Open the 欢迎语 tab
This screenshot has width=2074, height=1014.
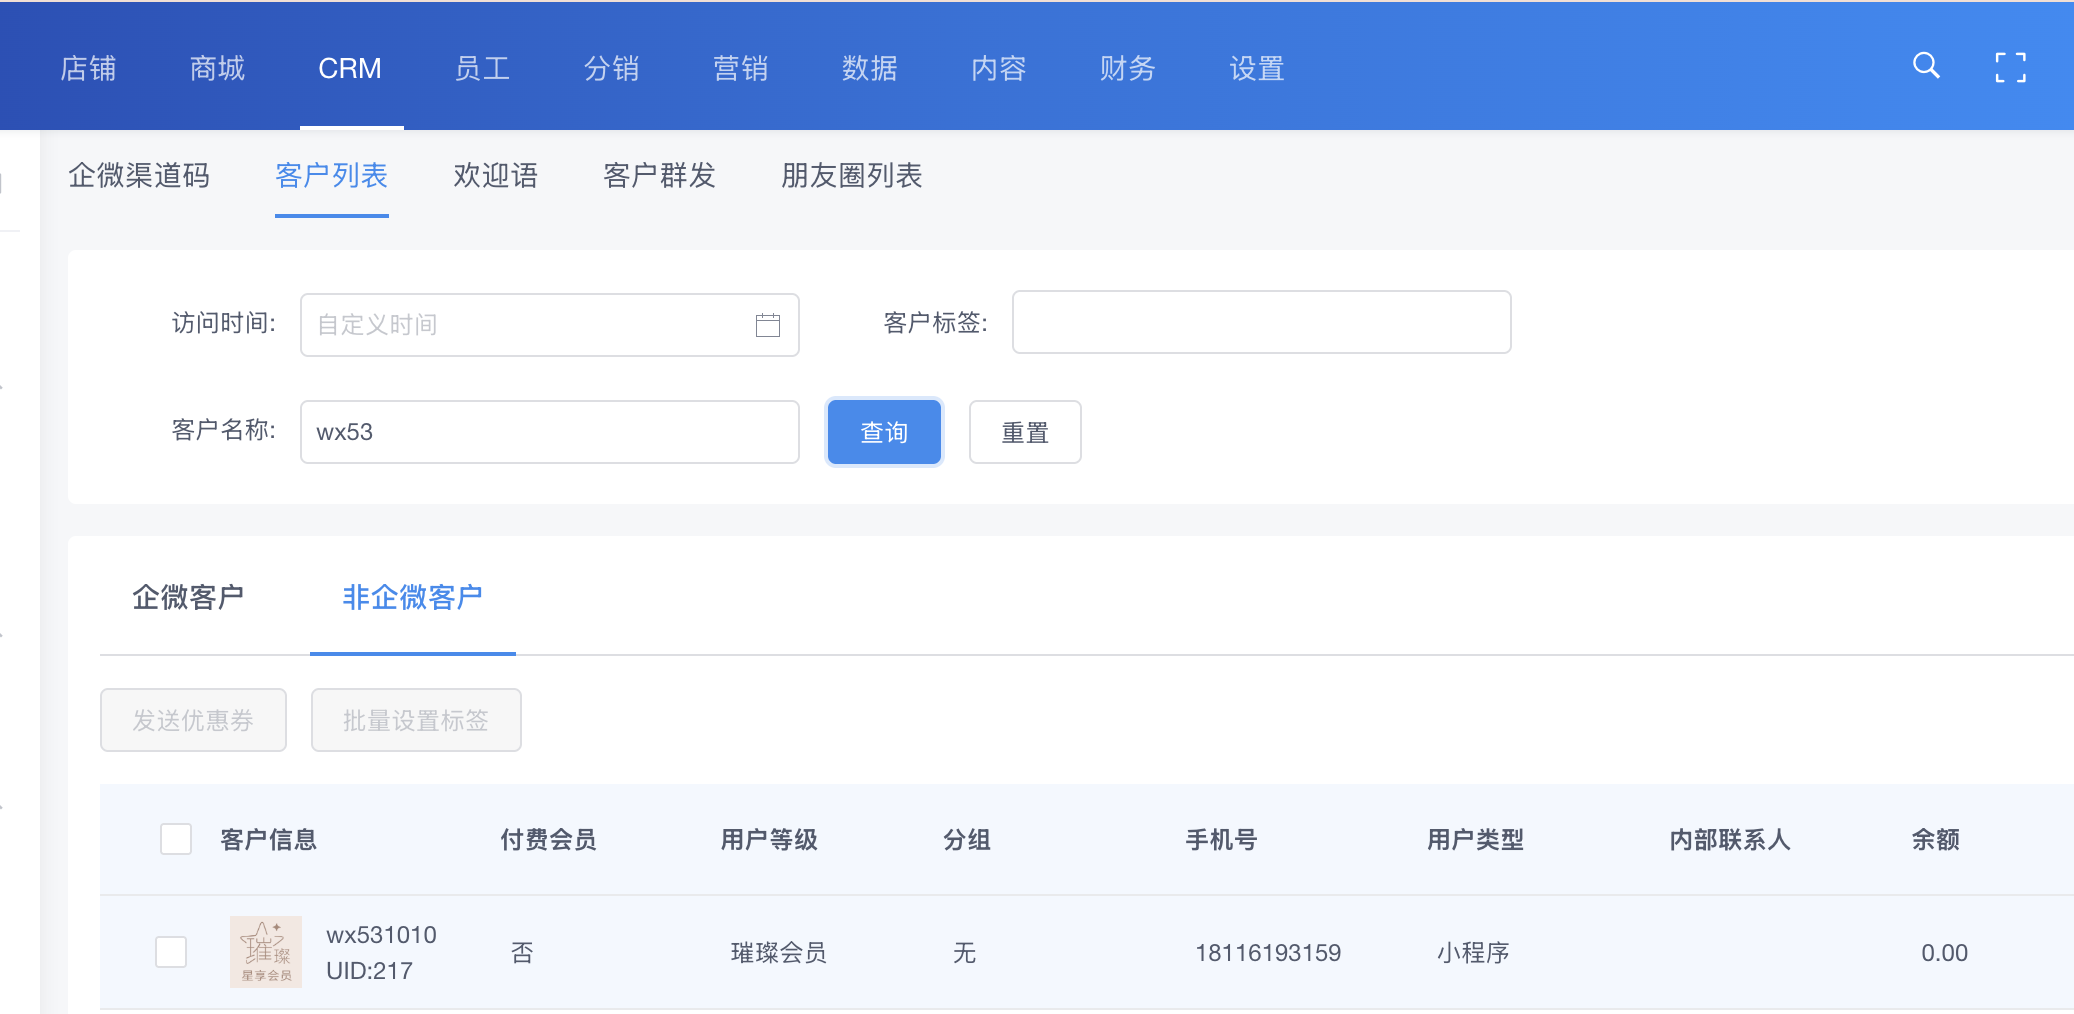coord(495,176)
